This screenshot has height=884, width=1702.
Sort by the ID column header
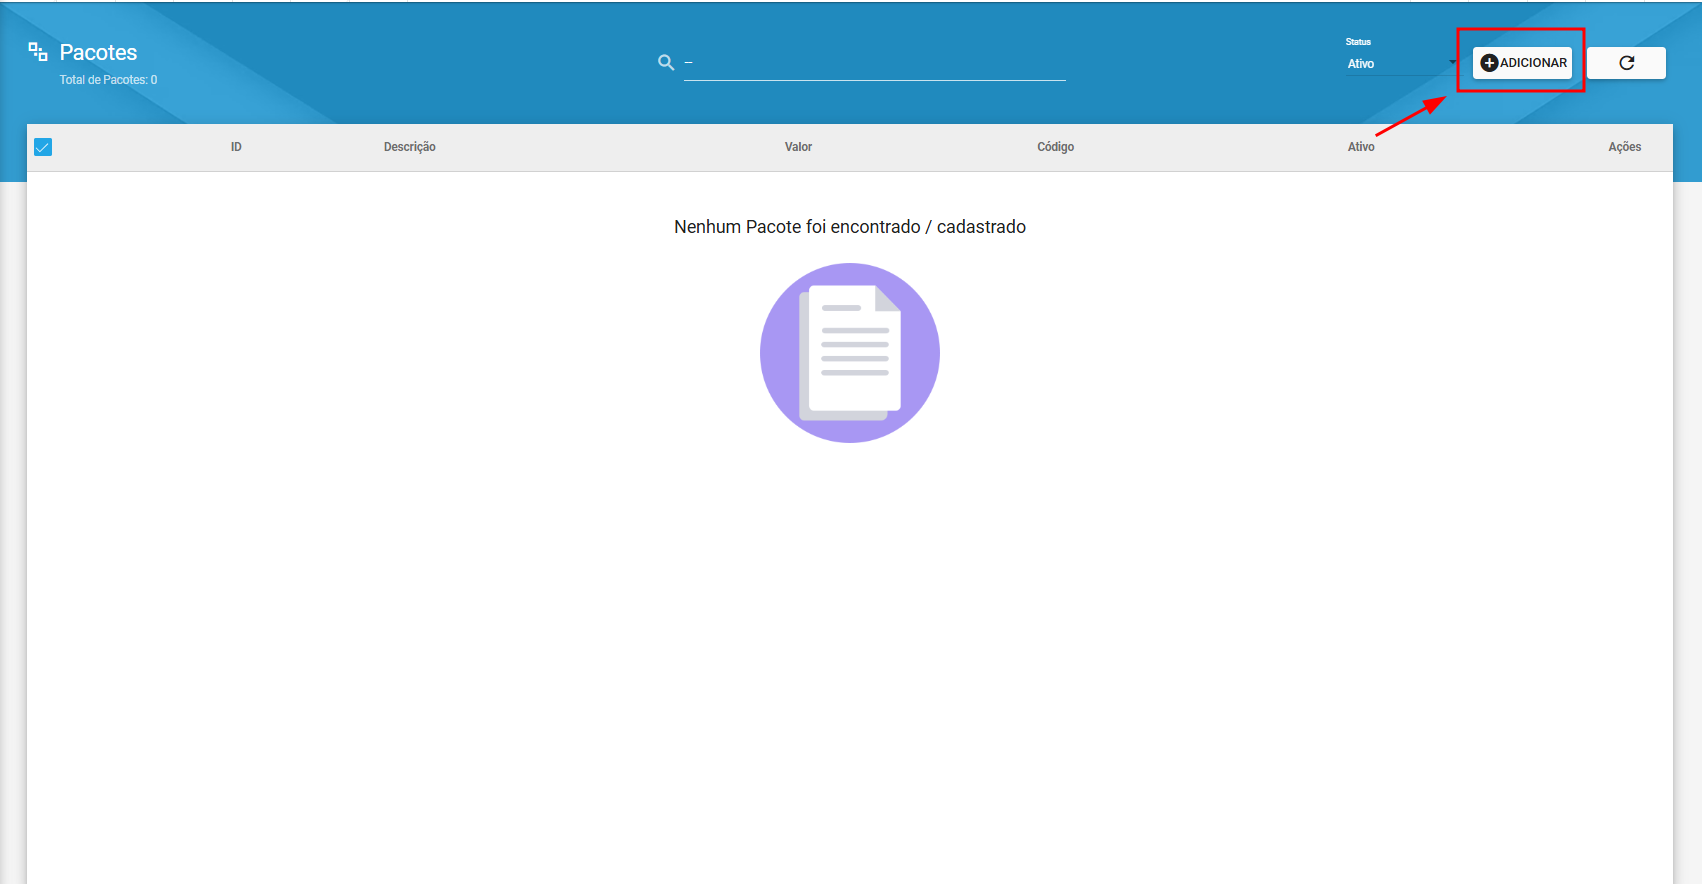pos(236,147)
